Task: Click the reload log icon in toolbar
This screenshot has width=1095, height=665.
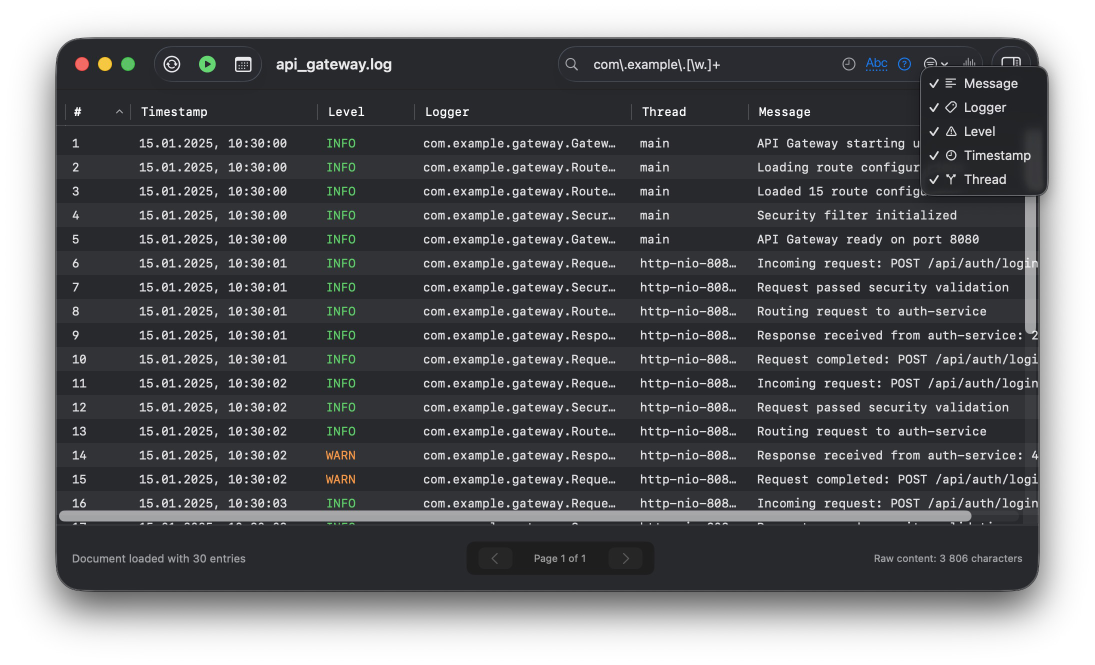Action: pyautogui.click(x=172, y=64)
